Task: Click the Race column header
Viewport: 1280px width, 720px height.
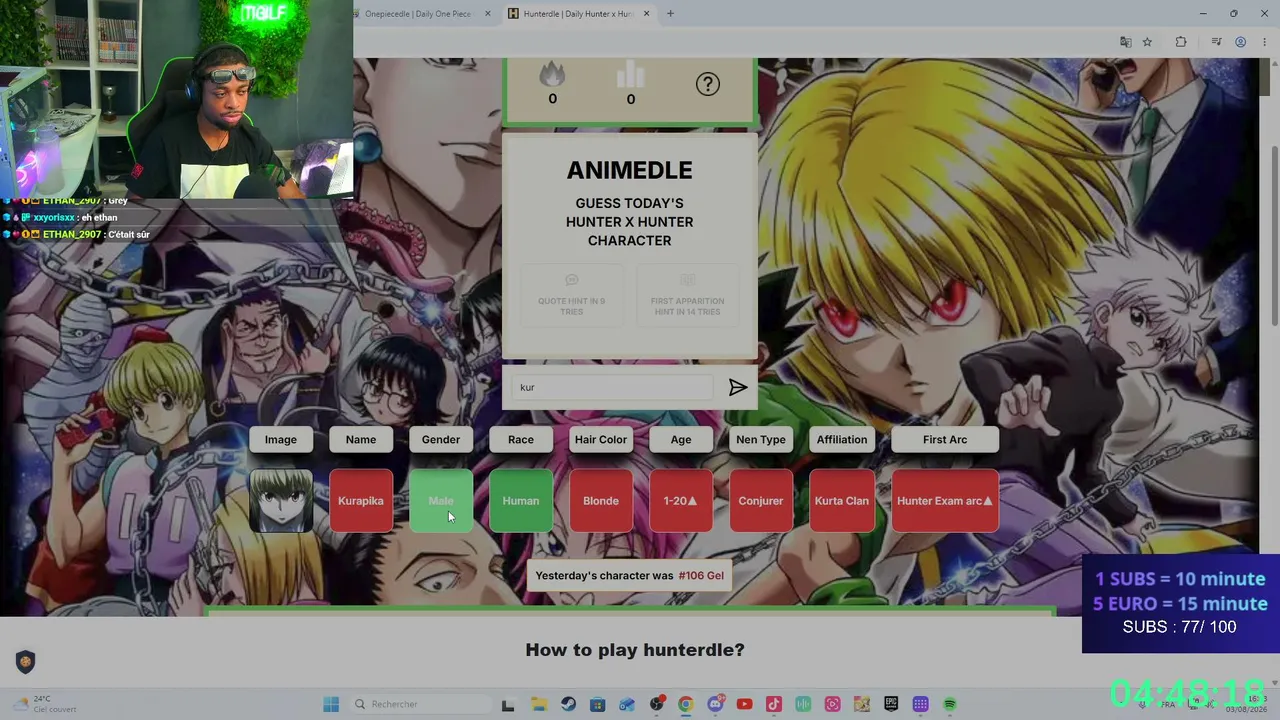Action: pos(521,440)
